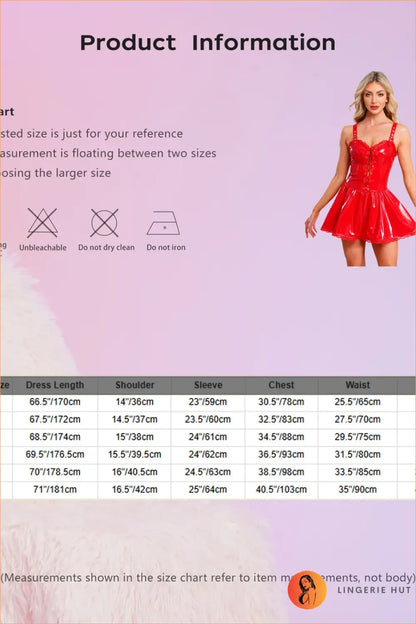Select the chest cell 30.5"/78cm
The image size is (416, 624).
pos(281,402)
